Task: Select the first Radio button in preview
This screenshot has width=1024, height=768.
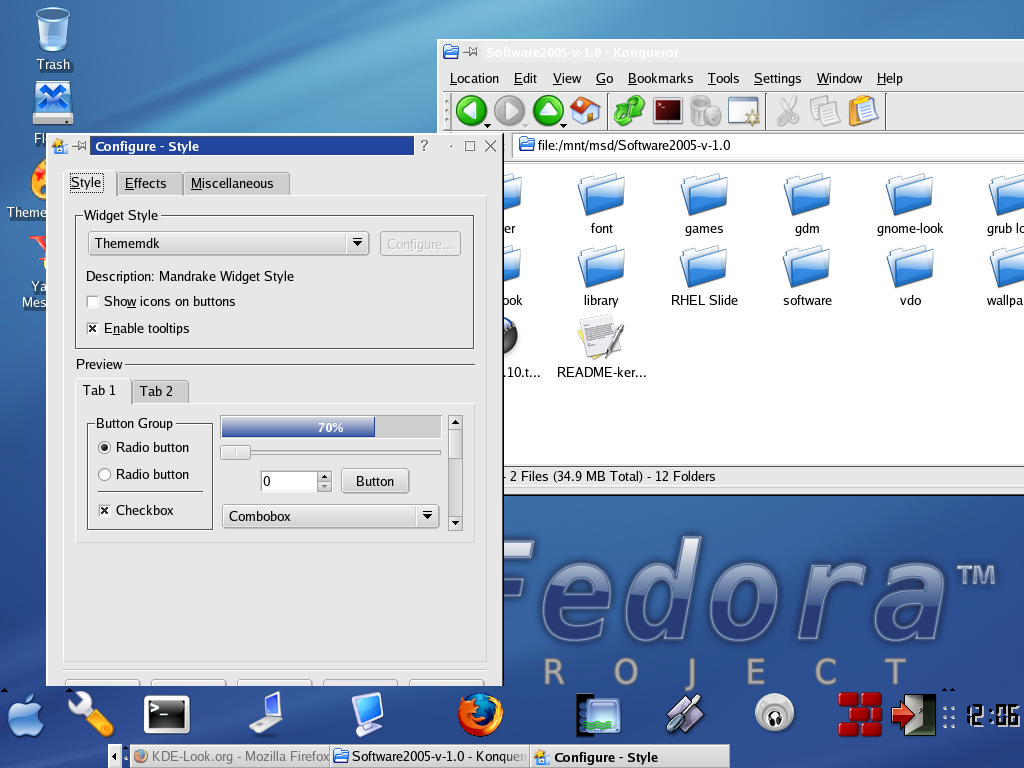Action: point(104,448)
